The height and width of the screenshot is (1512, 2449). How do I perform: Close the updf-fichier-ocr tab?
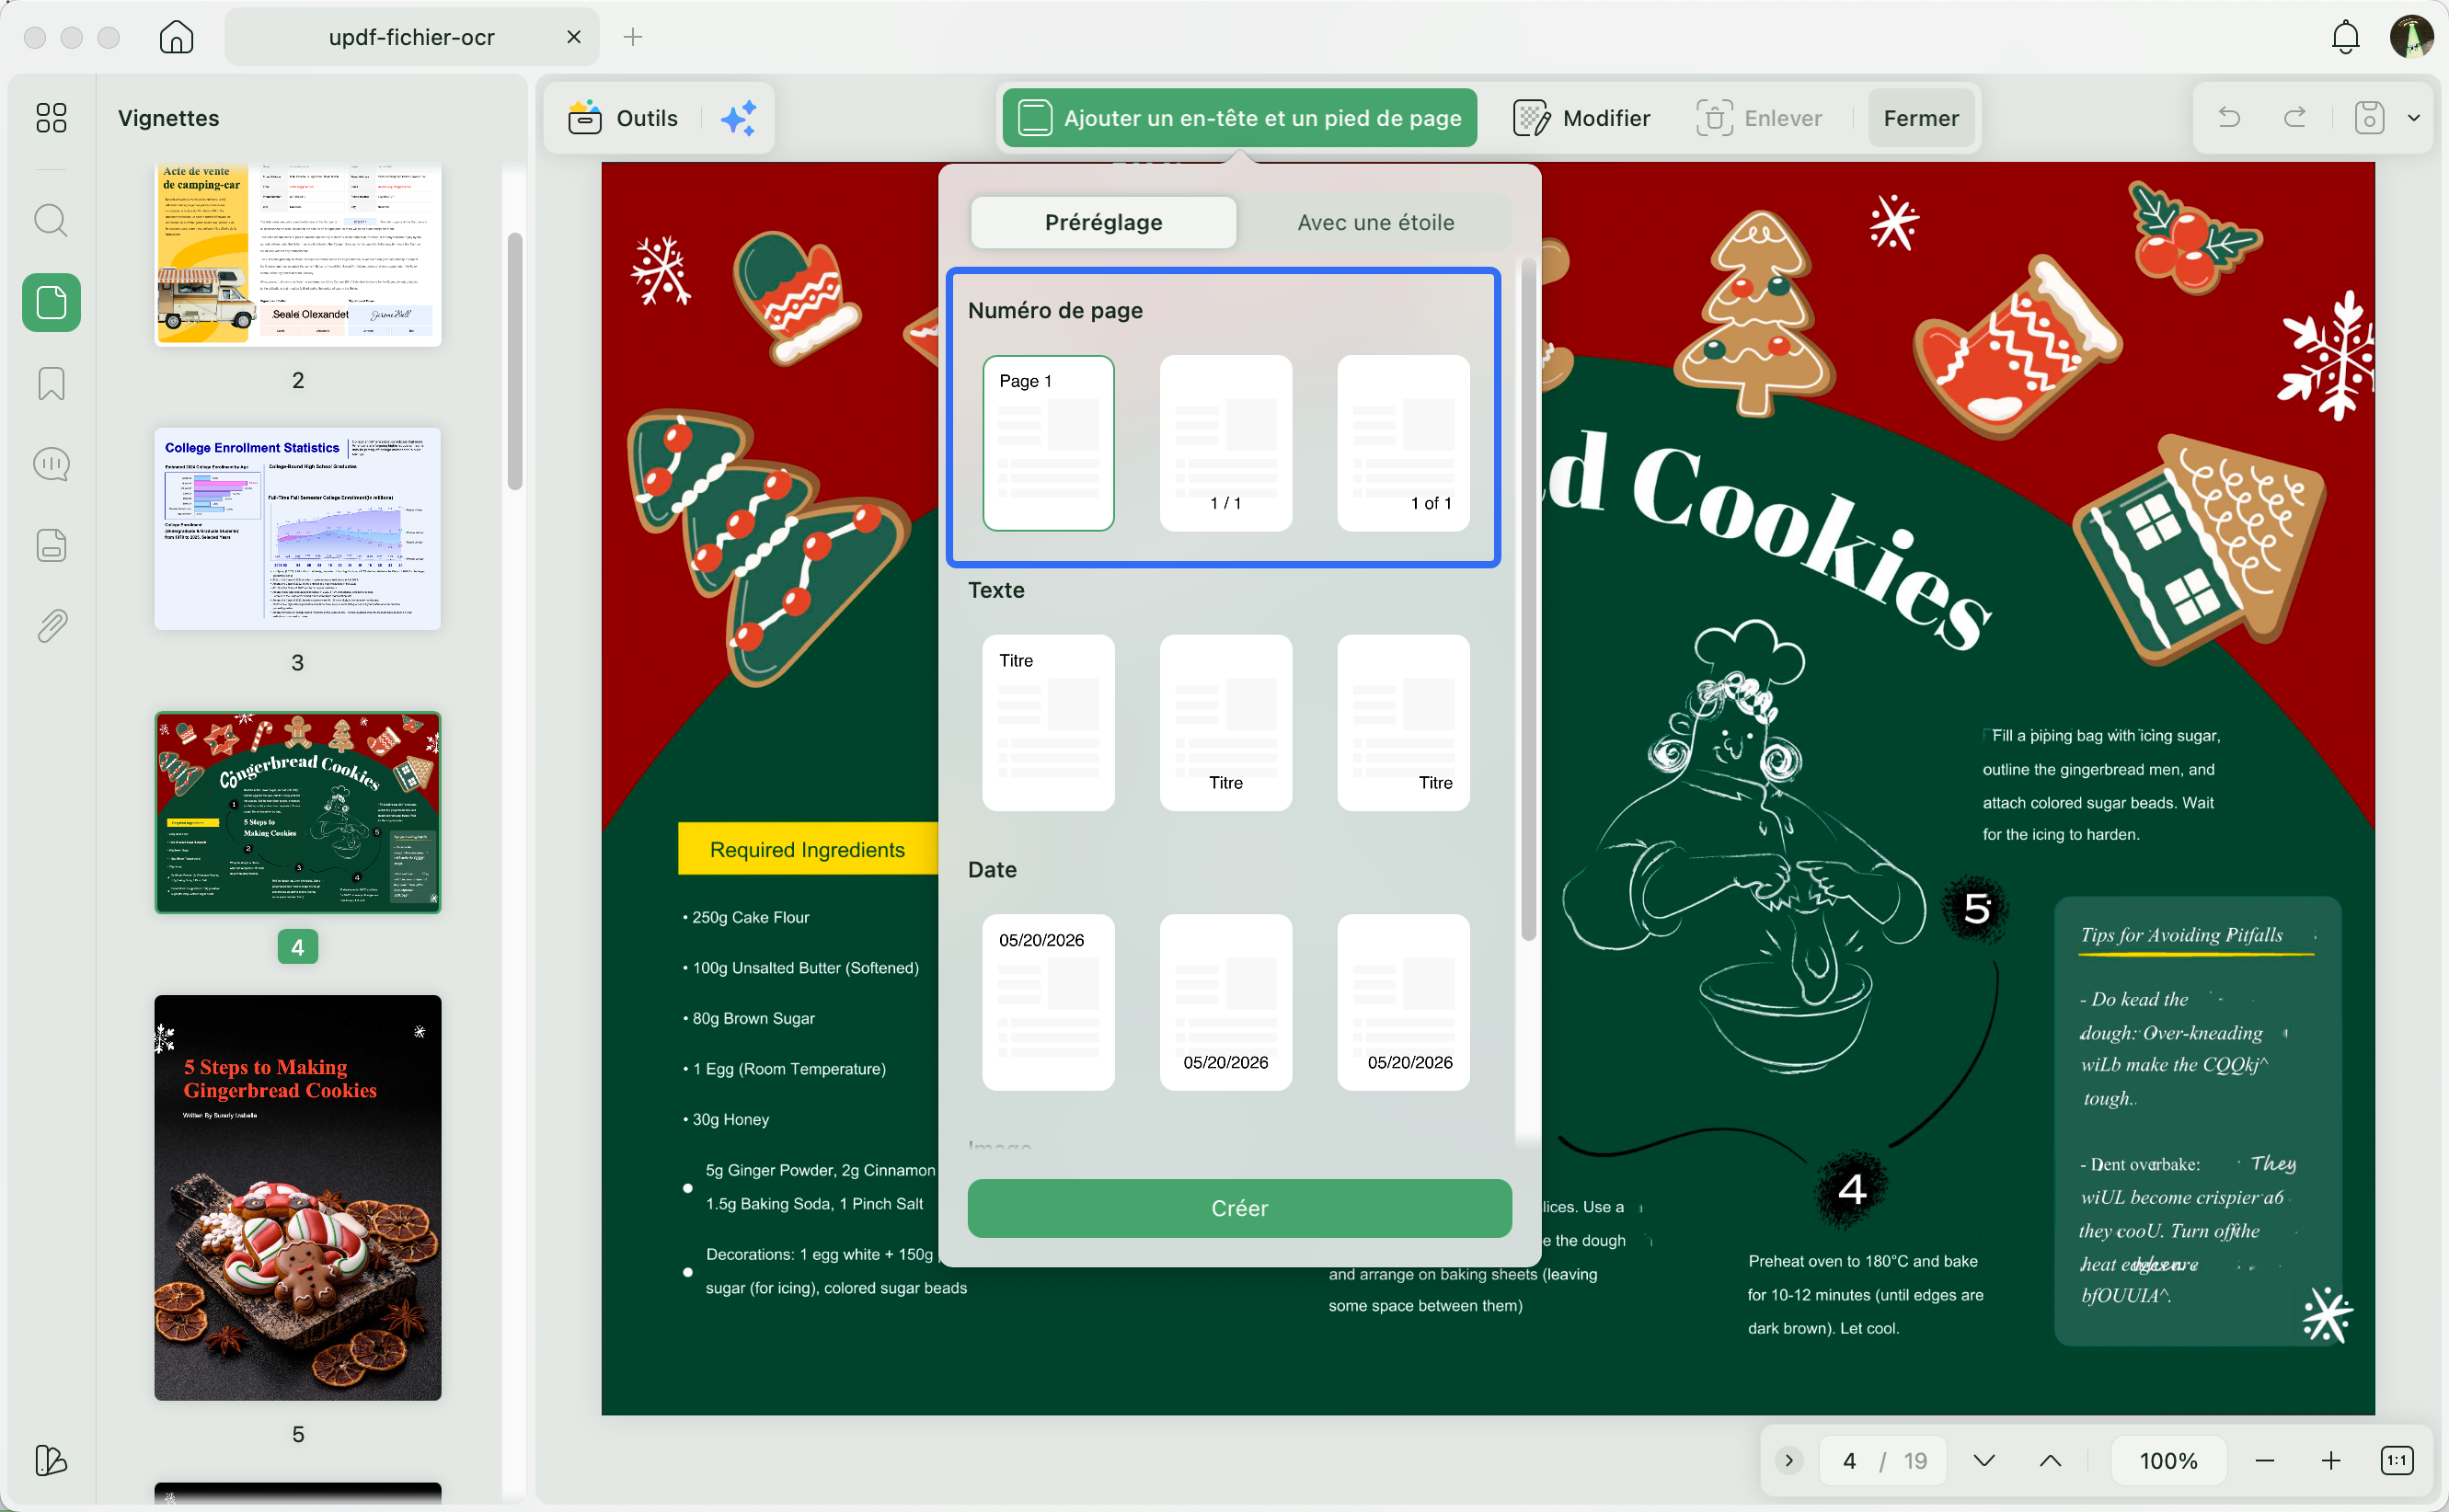[x=574, y=37]
